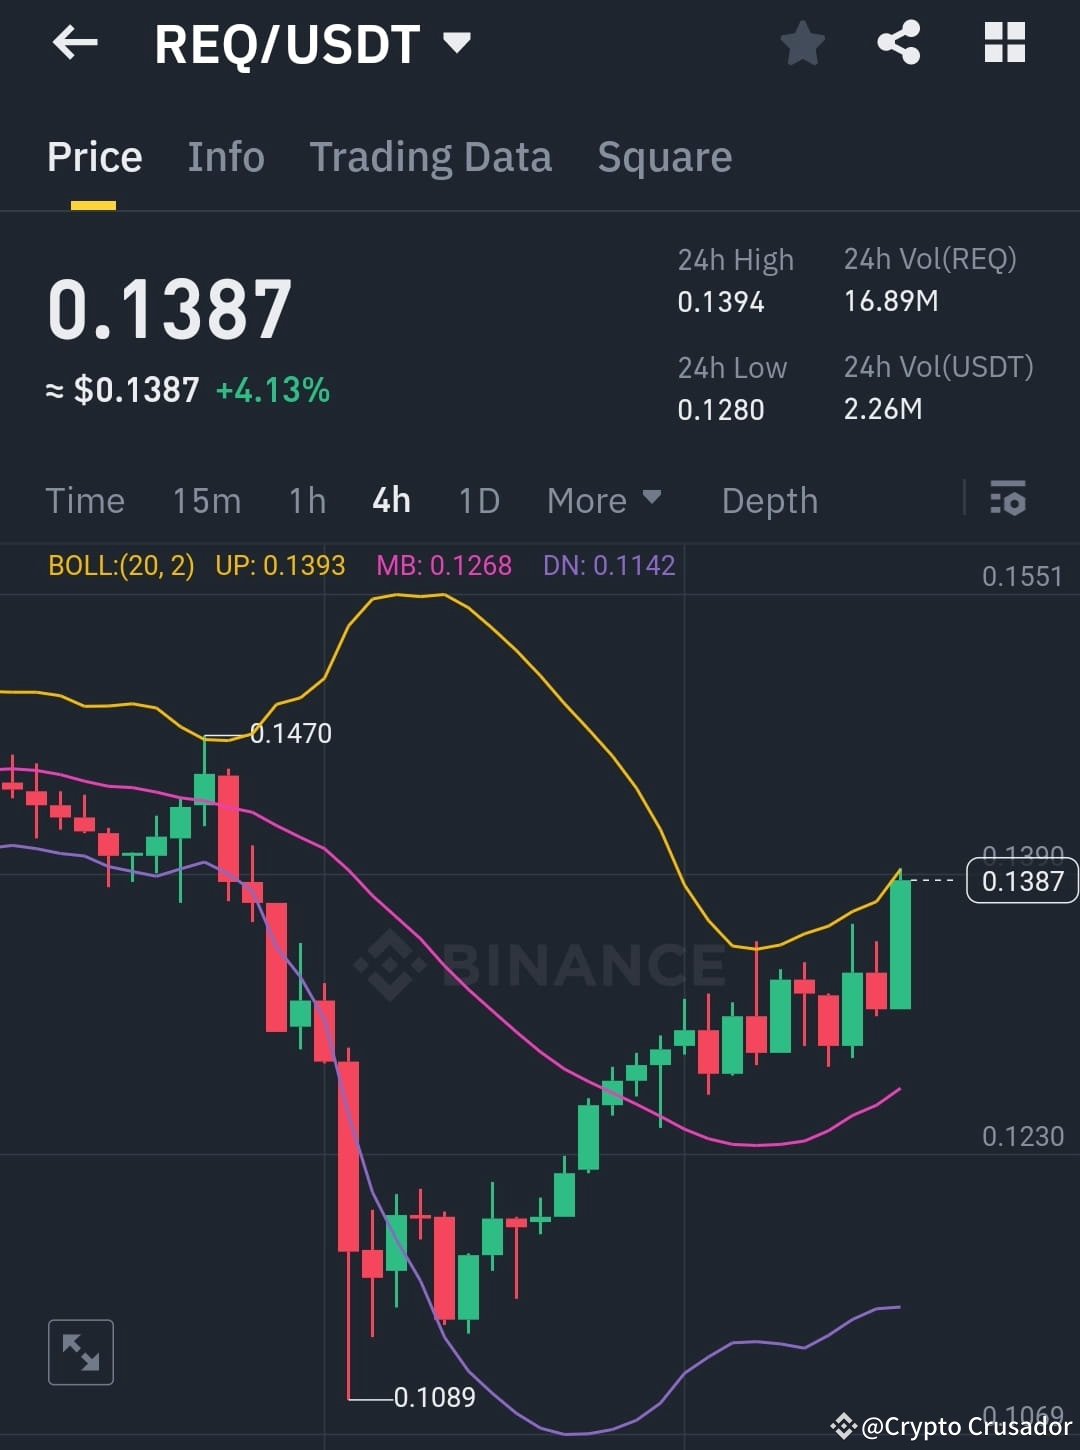Open the Info section
The image size is (1080, 1450).
pyautogui.click(x=225, y=157)
